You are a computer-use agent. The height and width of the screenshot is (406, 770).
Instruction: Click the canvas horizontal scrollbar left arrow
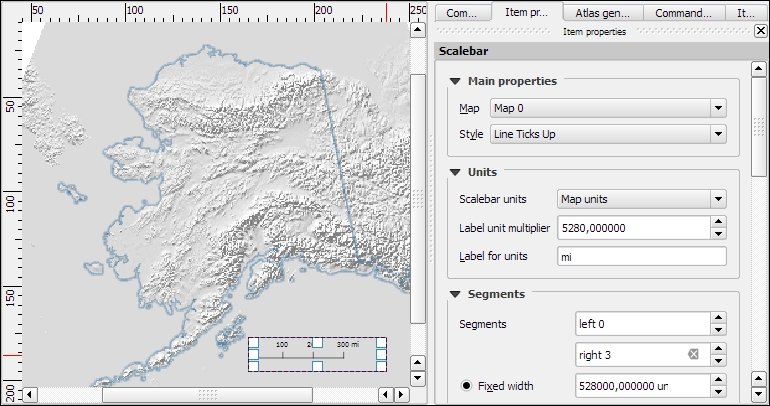pos(29,395)
